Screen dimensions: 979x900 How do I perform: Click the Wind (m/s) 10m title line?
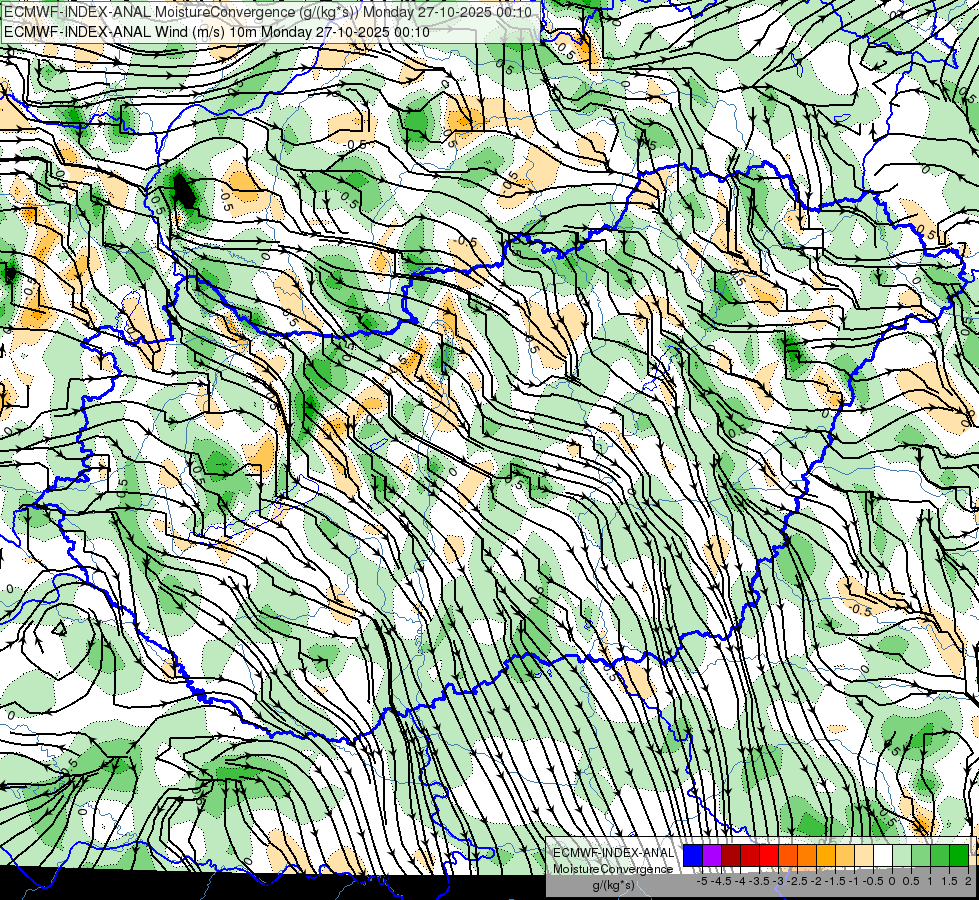[217, 31]
